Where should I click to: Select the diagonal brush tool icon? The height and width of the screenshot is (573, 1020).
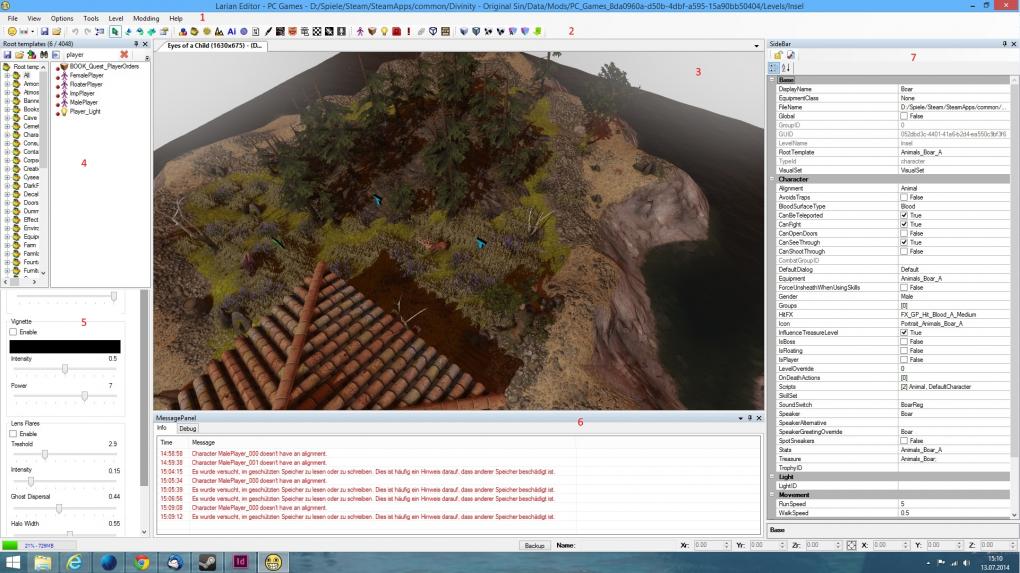pos(268,31)
